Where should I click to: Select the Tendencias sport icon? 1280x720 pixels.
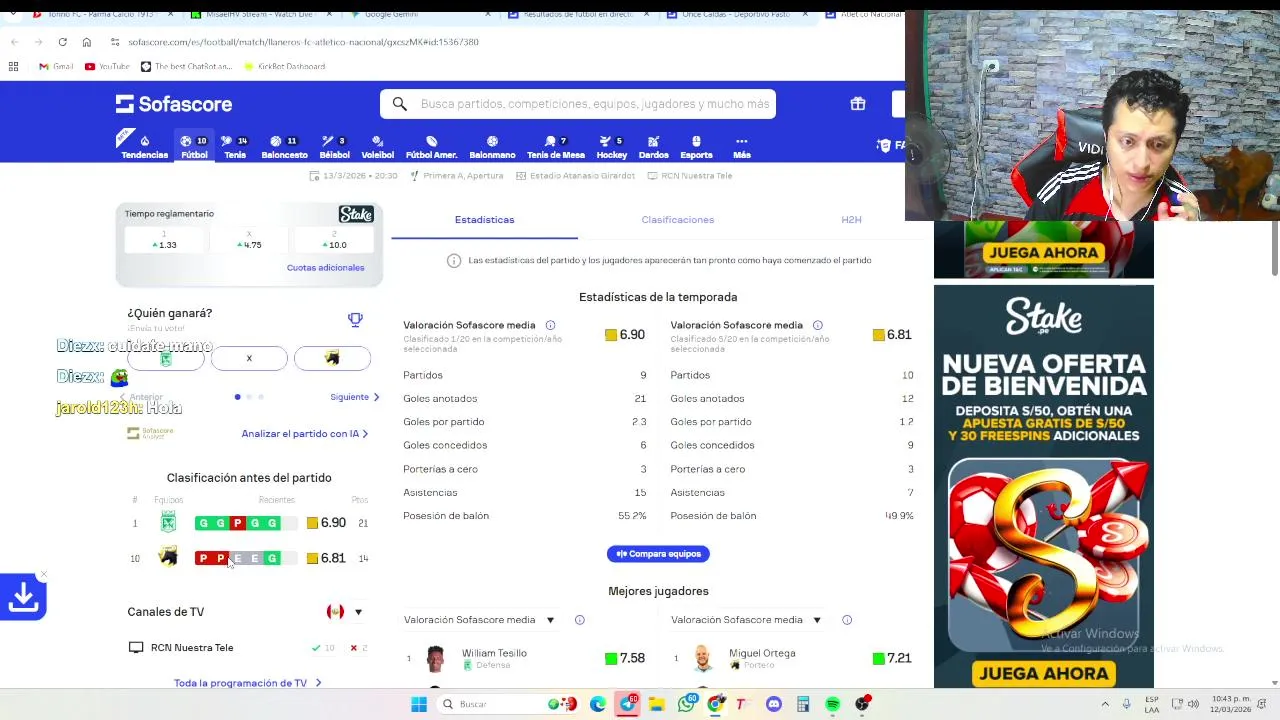[x=145, y=146]
